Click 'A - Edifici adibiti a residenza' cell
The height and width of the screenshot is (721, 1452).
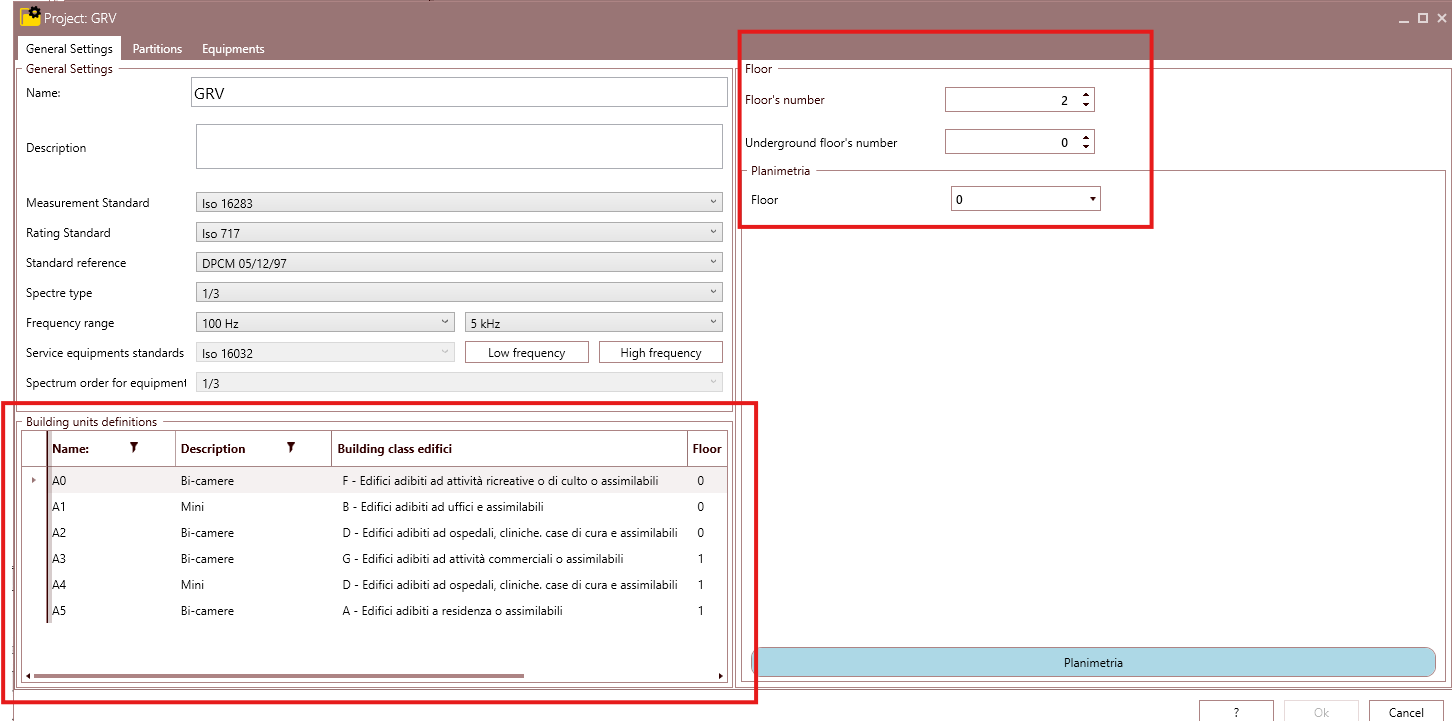pos(510,611)
